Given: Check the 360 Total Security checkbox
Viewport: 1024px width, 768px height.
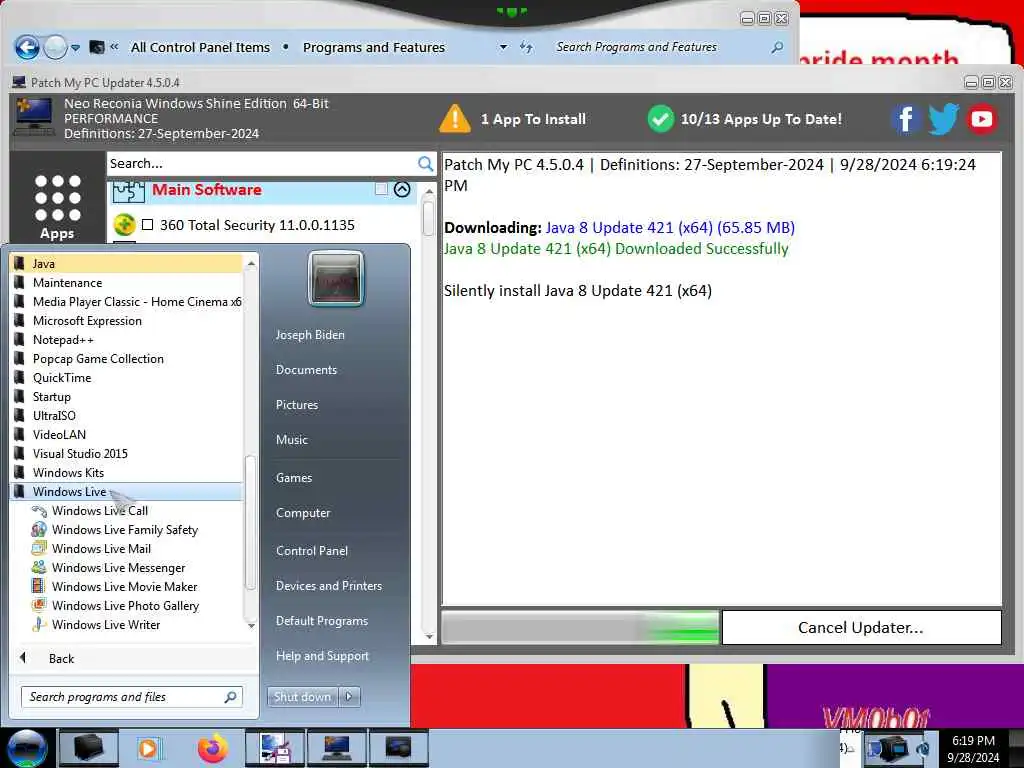Looking at the screenshot, I should click(148, 225).
